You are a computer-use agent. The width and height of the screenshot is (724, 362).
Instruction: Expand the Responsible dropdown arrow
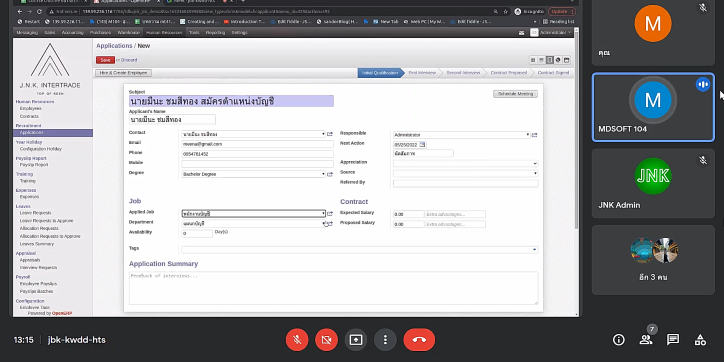tap(528, 135)
